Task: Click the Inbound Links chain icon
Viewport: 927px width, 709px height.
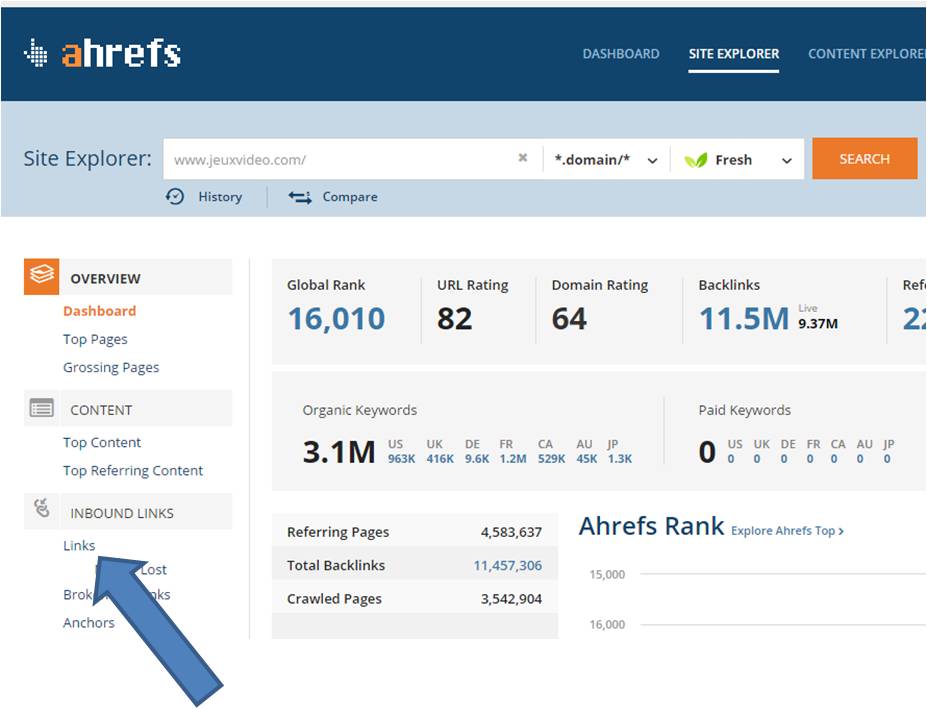Action: point(41,507)
